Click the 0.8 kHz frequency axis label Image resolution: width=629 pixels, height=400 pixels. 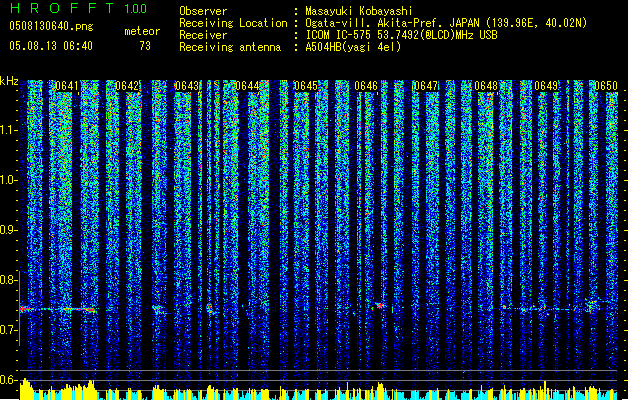[x=8, y=280]
